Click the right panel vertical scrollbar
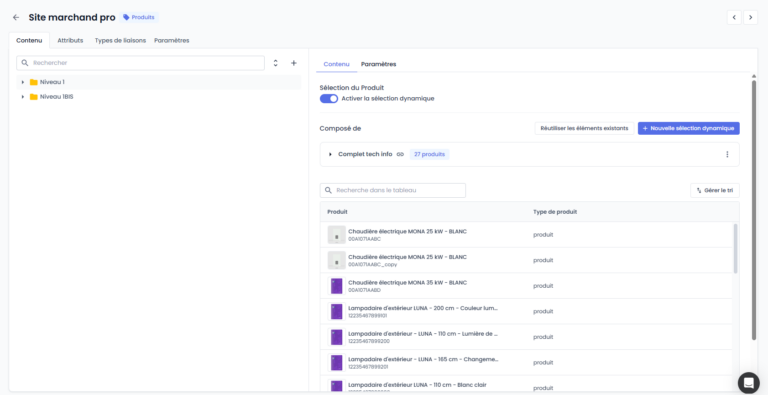Image resolution: width=768 pixels, height=395 pixels. (x=754, y=210)
